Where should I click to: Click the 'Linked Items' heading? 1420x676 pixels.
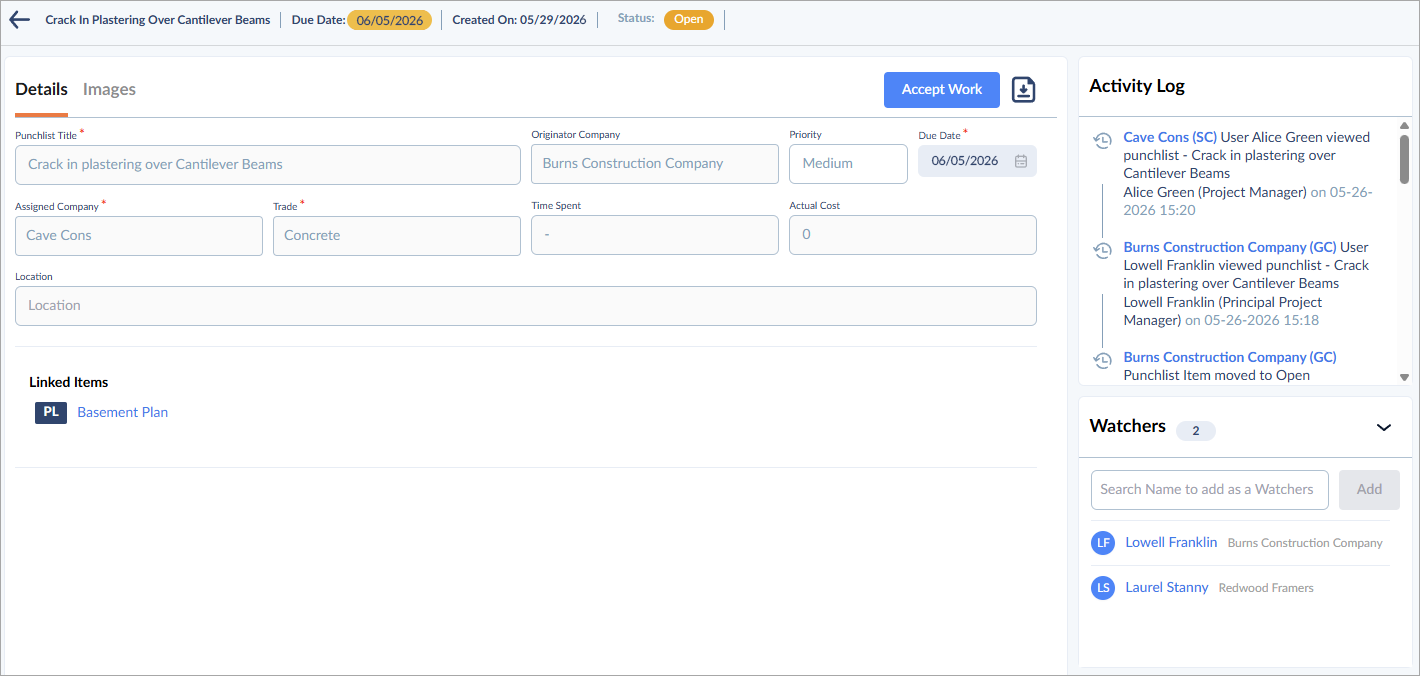pos(69,382)
